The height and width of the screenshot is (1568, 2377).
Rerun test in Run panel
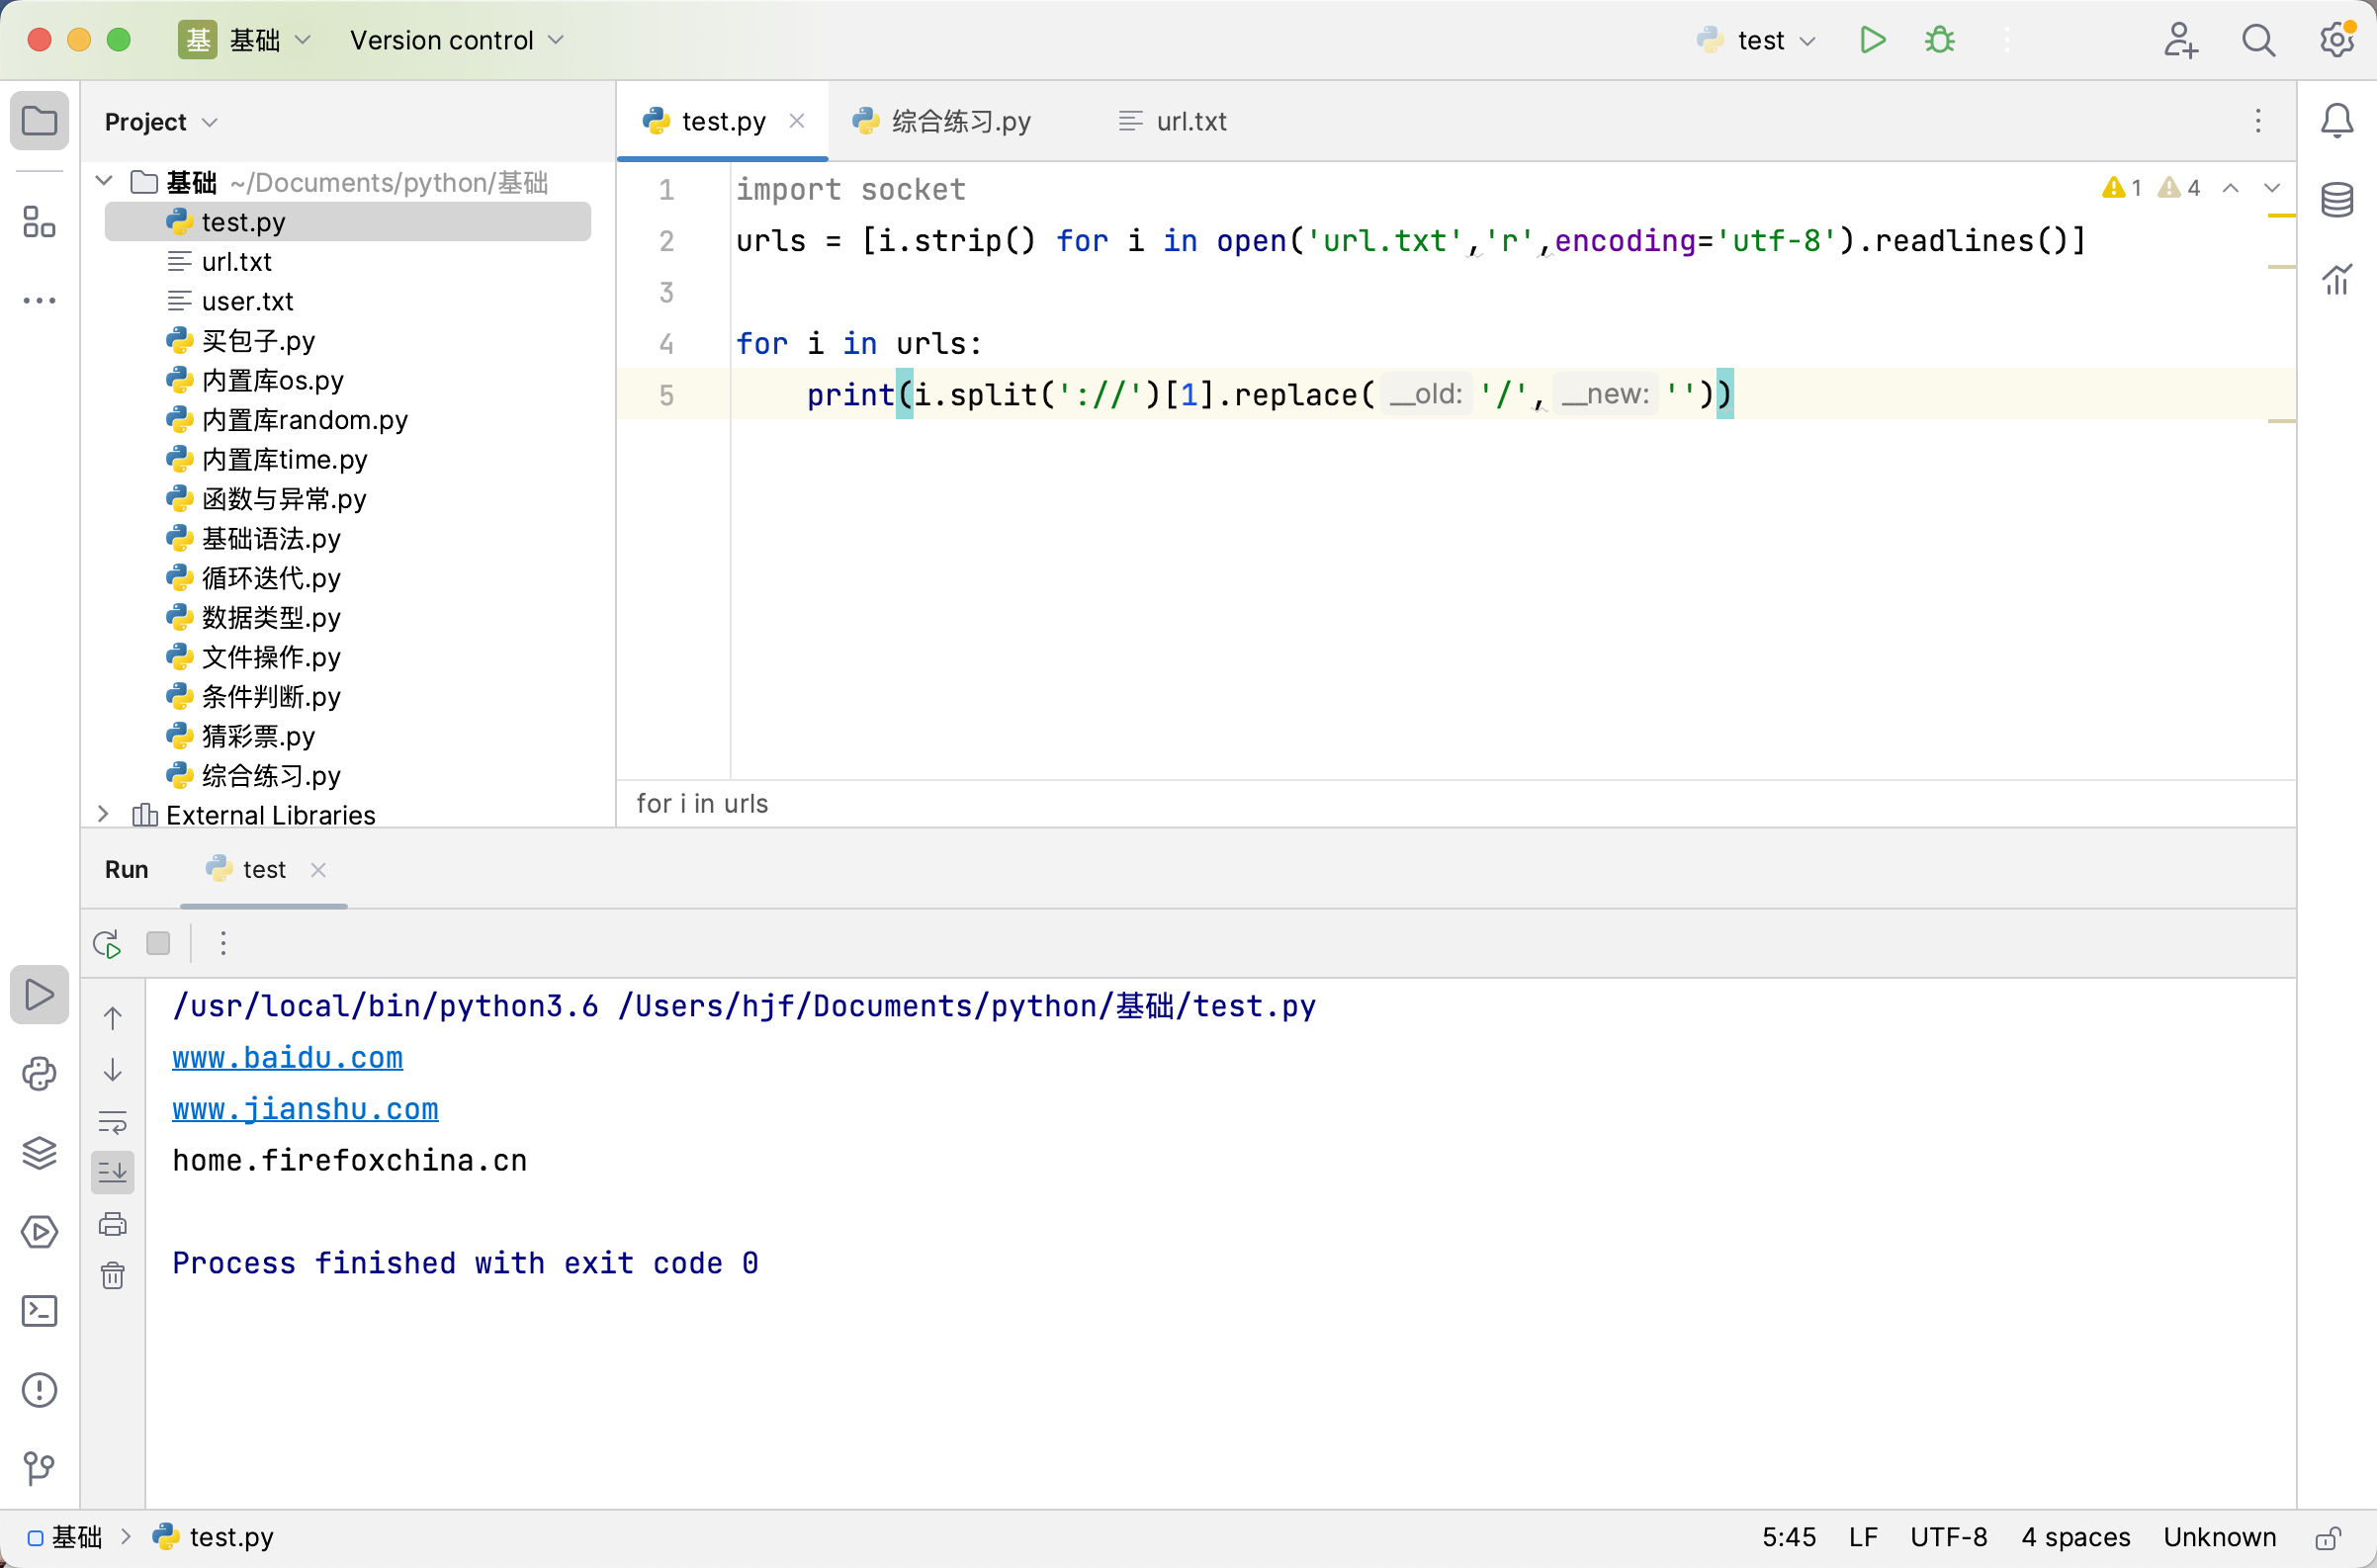coord(107,943)
